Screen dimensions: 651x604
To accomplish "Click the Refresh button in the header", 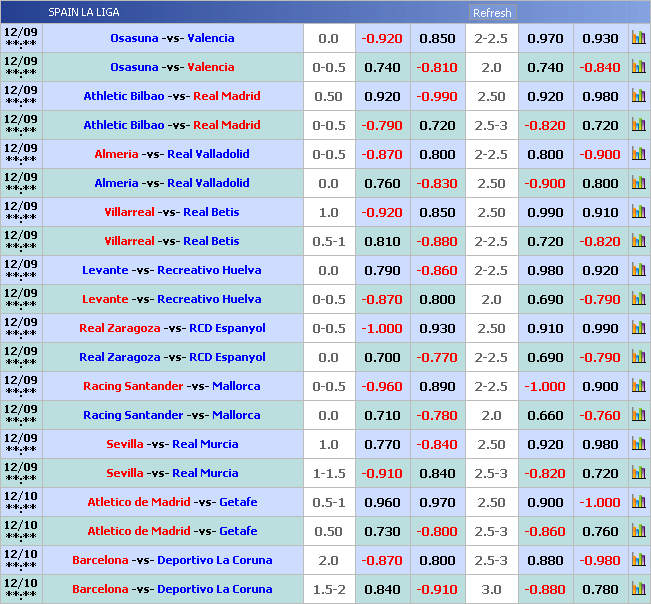I will coord(491,13).
